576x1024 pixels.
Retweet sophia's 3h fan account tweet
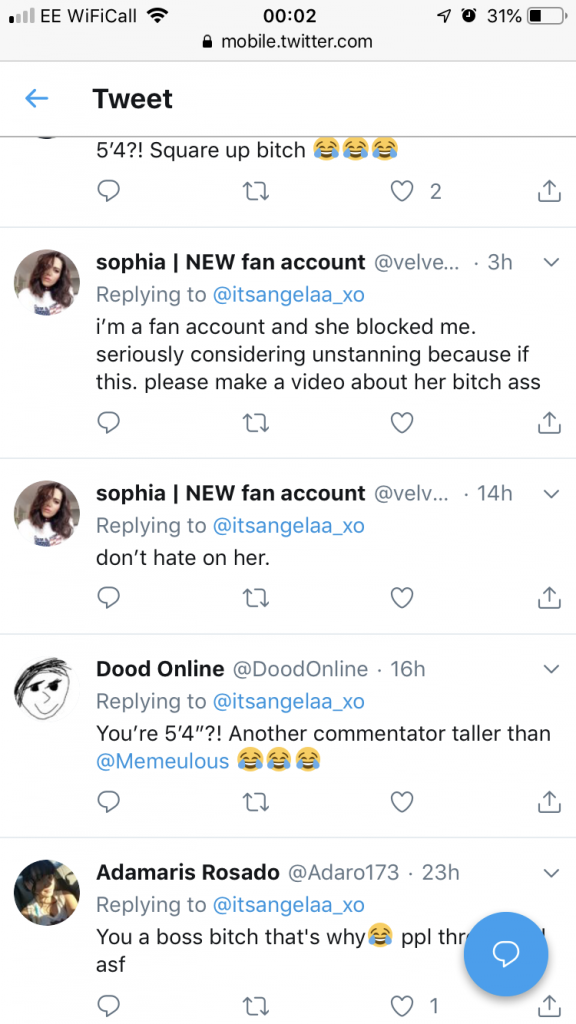tap(255, 423)
